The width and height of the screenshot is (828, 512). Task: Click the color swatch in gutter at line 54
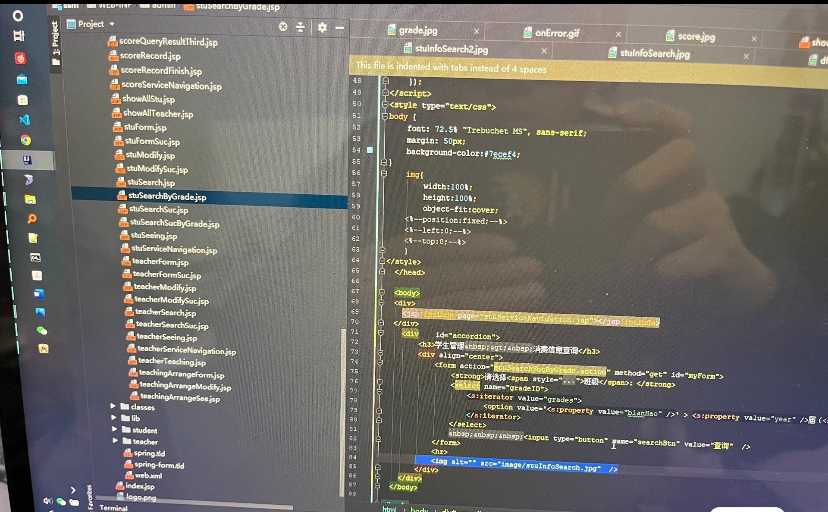[x=370, y=150]
